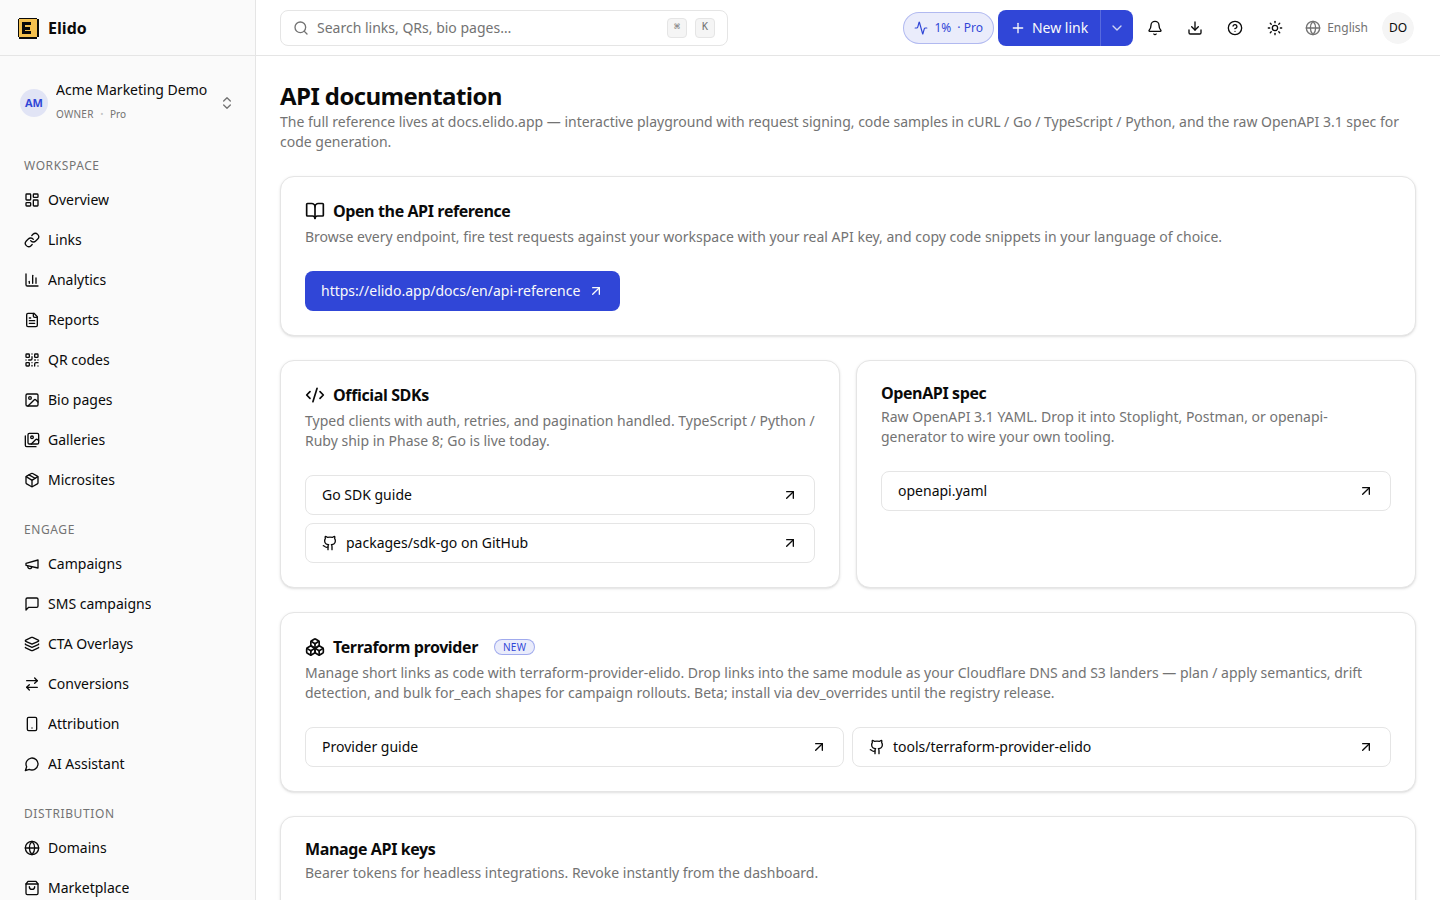This screenshot has height=900, width=1440.
Task: Click the Microsites cube icon
Action: click(x=32, y=480)
